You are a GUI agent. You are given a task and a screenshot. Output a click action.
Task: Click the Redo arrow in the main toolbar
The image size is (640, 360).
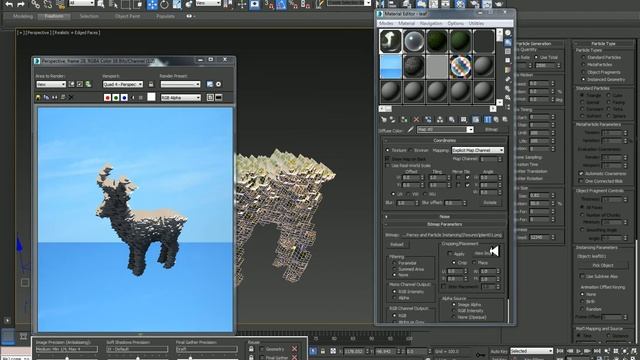click(x=20, y=4)
